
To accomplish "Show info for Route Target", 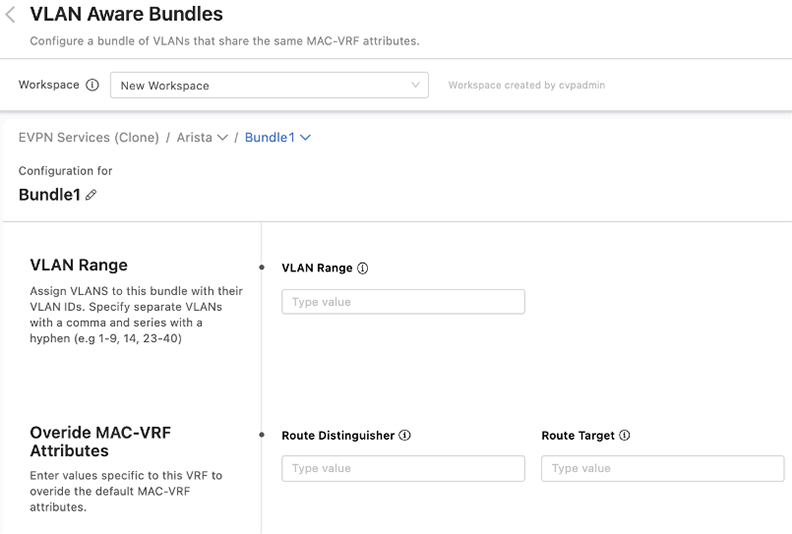I will pyautogui.click(x=625, y=435).
